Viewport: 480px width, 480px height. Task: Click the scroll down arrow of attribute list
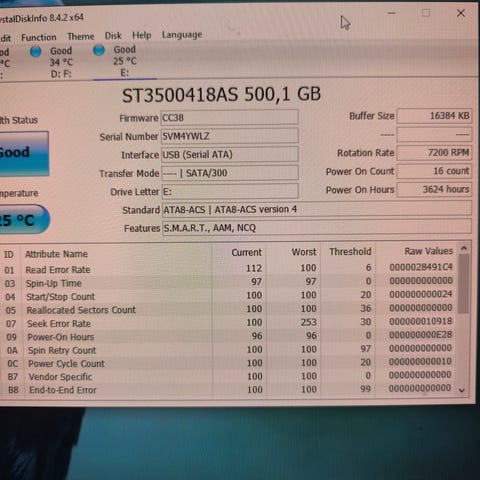[462, 390]
